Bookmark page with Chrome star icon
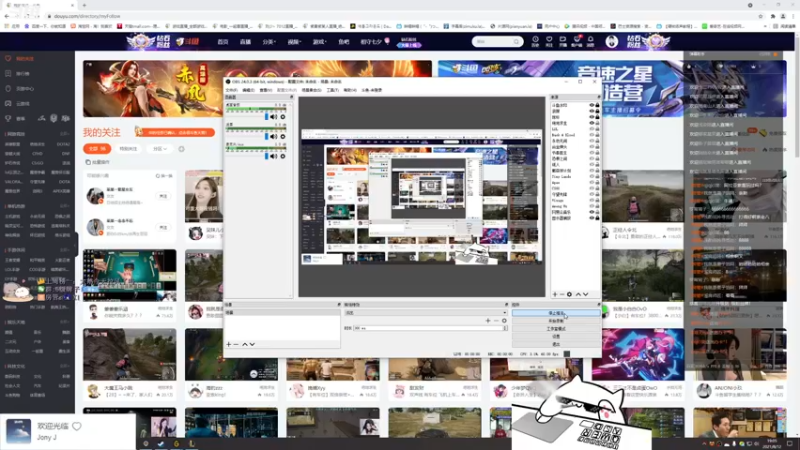800x450 pixels. point(760,16)
